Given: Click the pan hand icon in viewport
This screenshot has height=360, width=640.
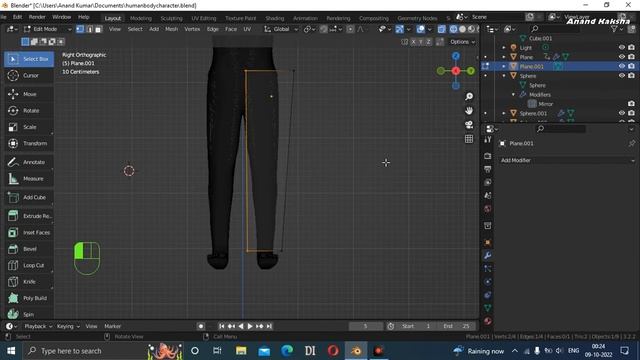Looking at the screenshot, I should pos(469,111).
